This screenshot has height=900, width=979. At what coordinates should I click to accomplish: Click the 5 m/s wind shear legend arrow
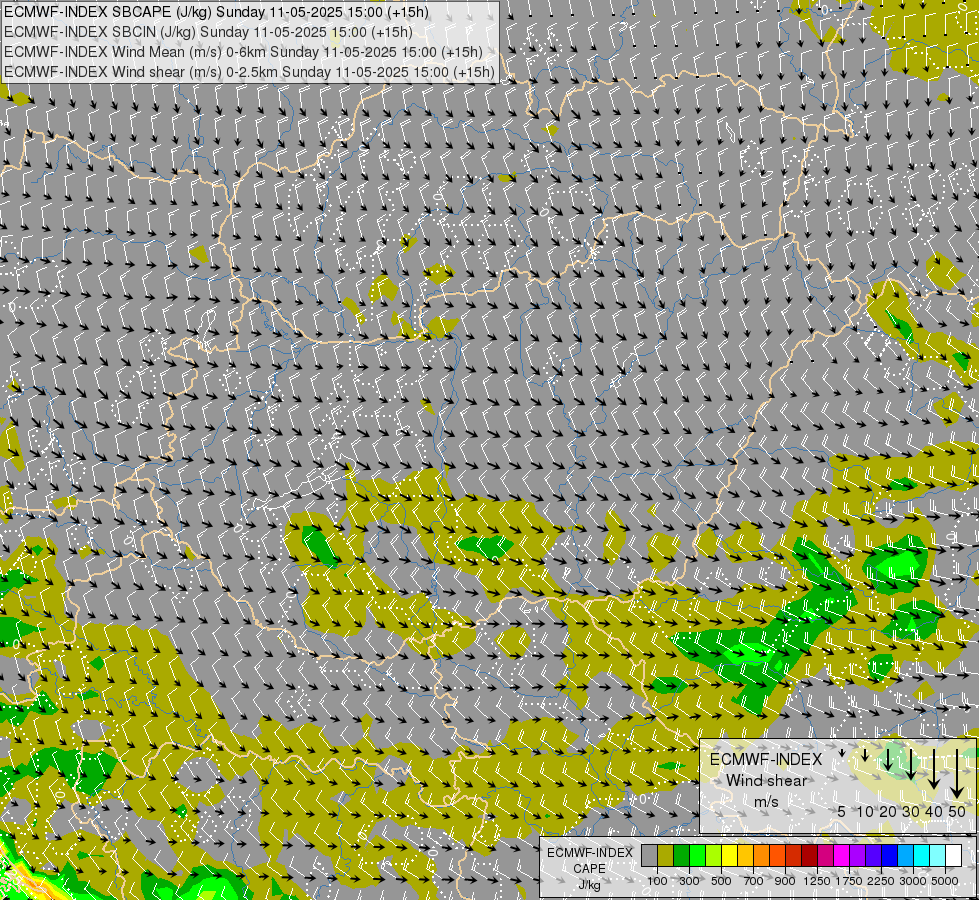(x=842, y=754)
